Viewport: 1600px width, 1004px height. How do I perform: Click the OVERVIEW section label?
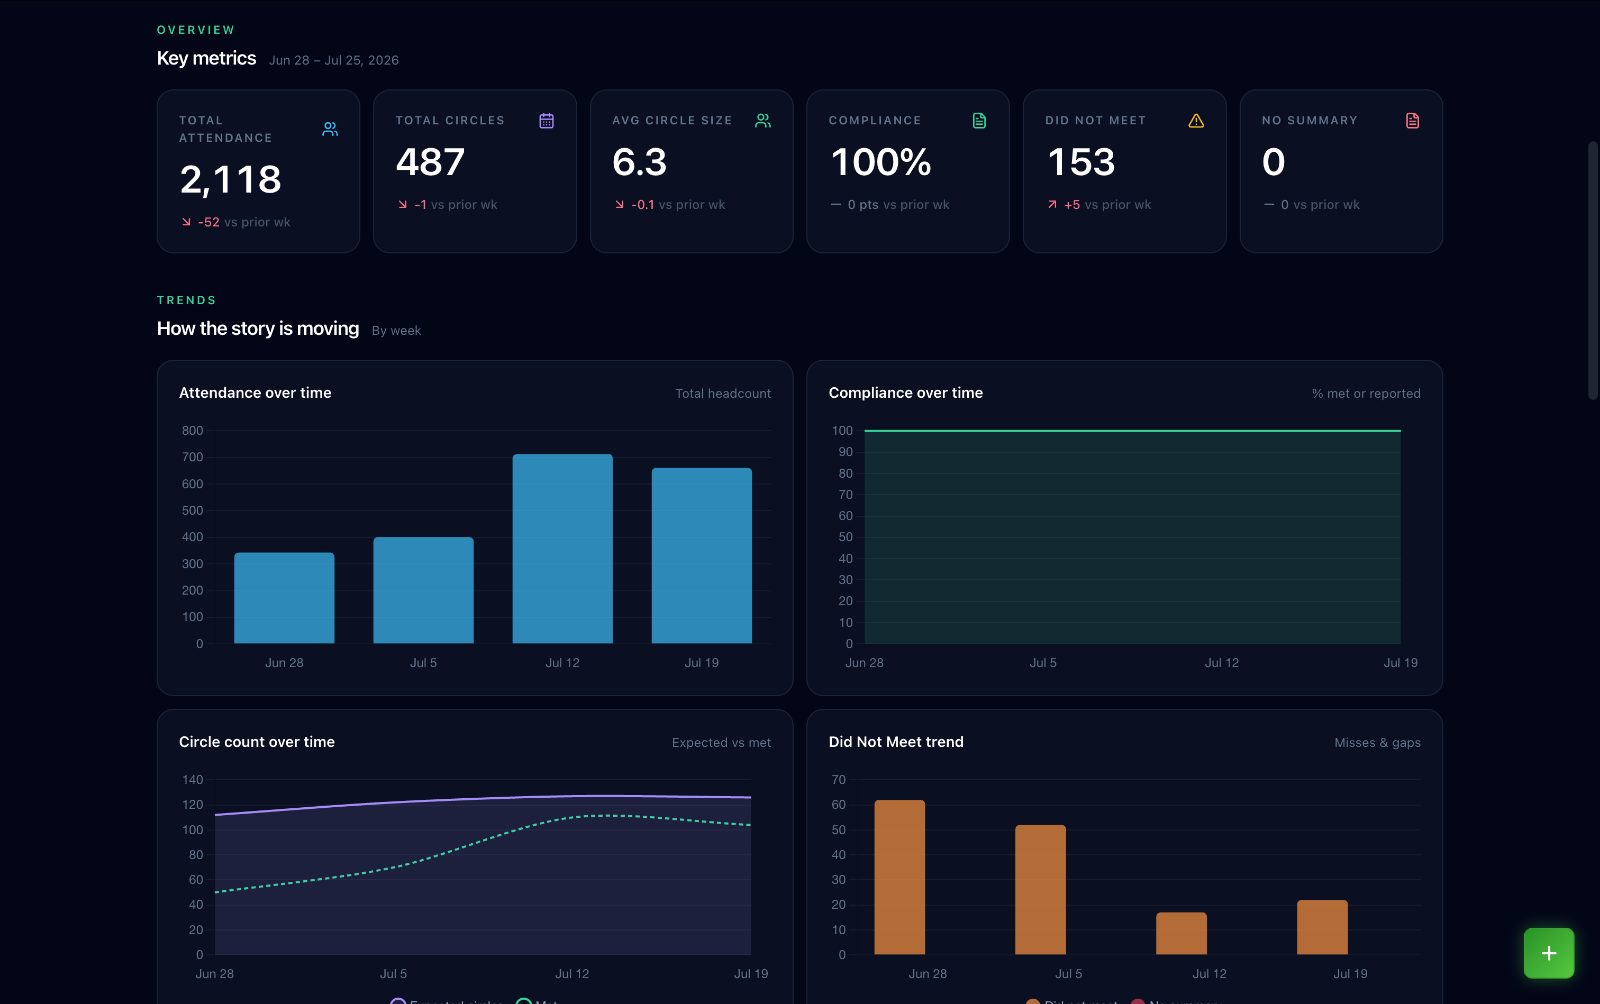coord(196,30)
